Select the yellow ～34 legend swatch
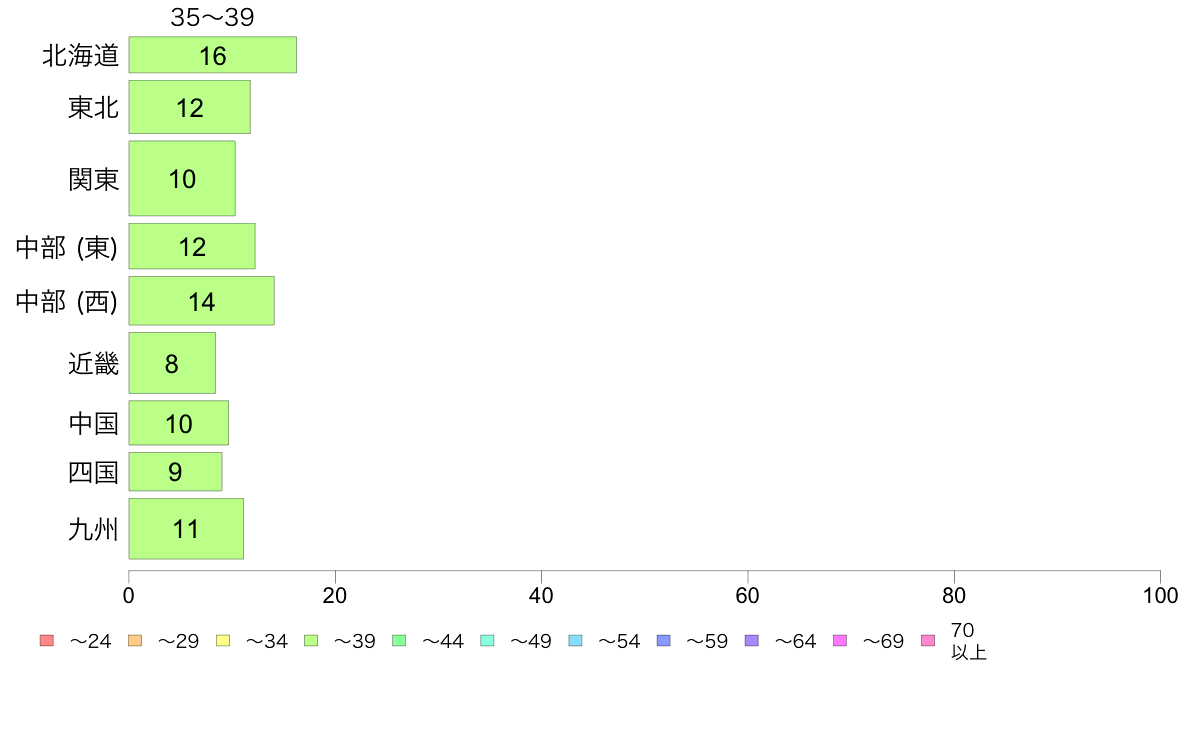The height and width of the screenshot is (736, 1188). click(222, 641)
